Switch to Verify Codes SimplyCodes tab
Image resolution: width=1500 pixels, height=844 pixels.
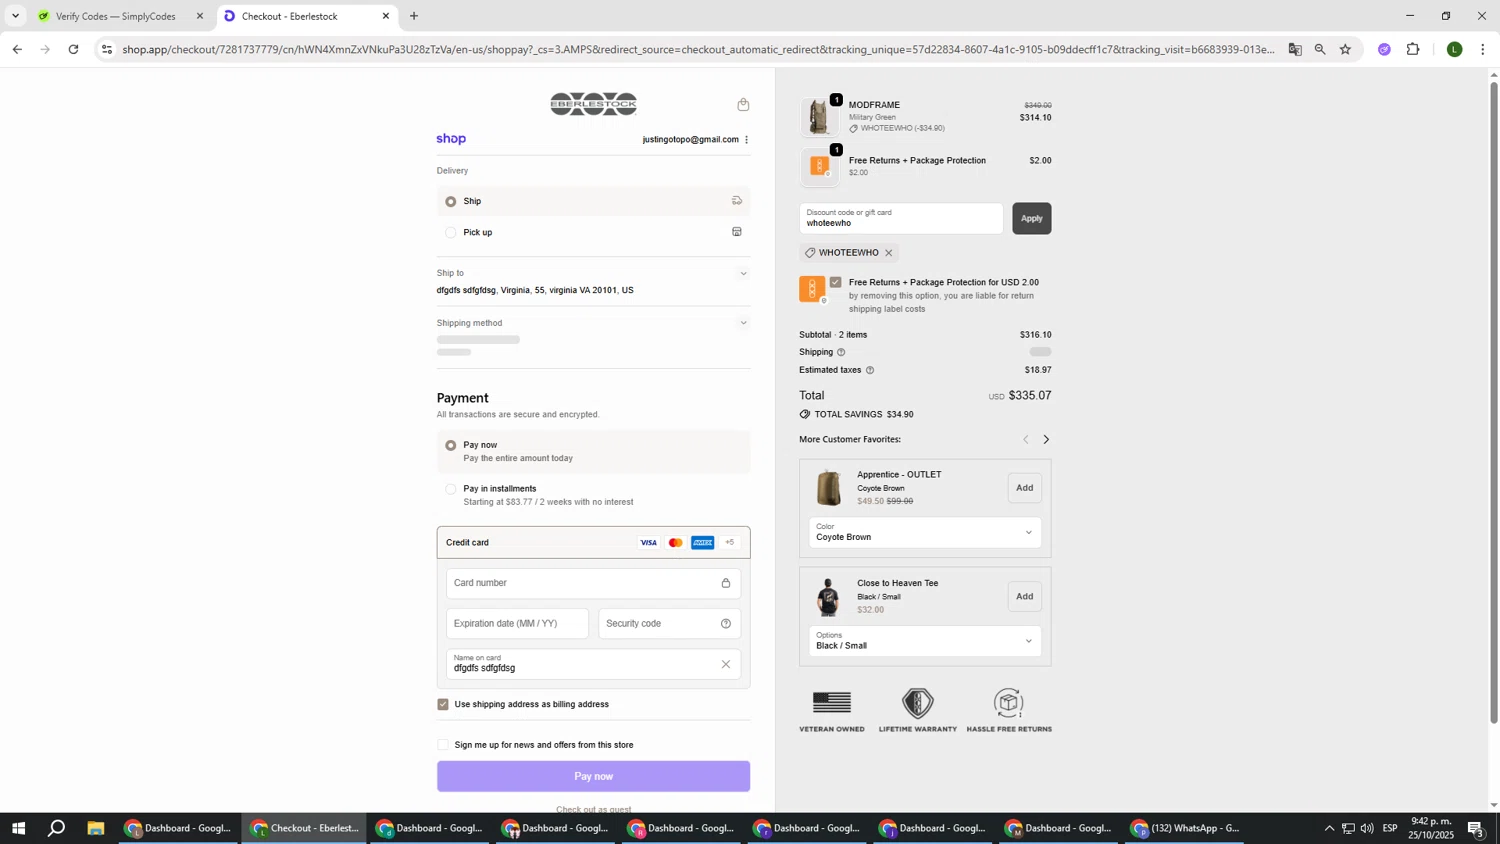point(118,16)
